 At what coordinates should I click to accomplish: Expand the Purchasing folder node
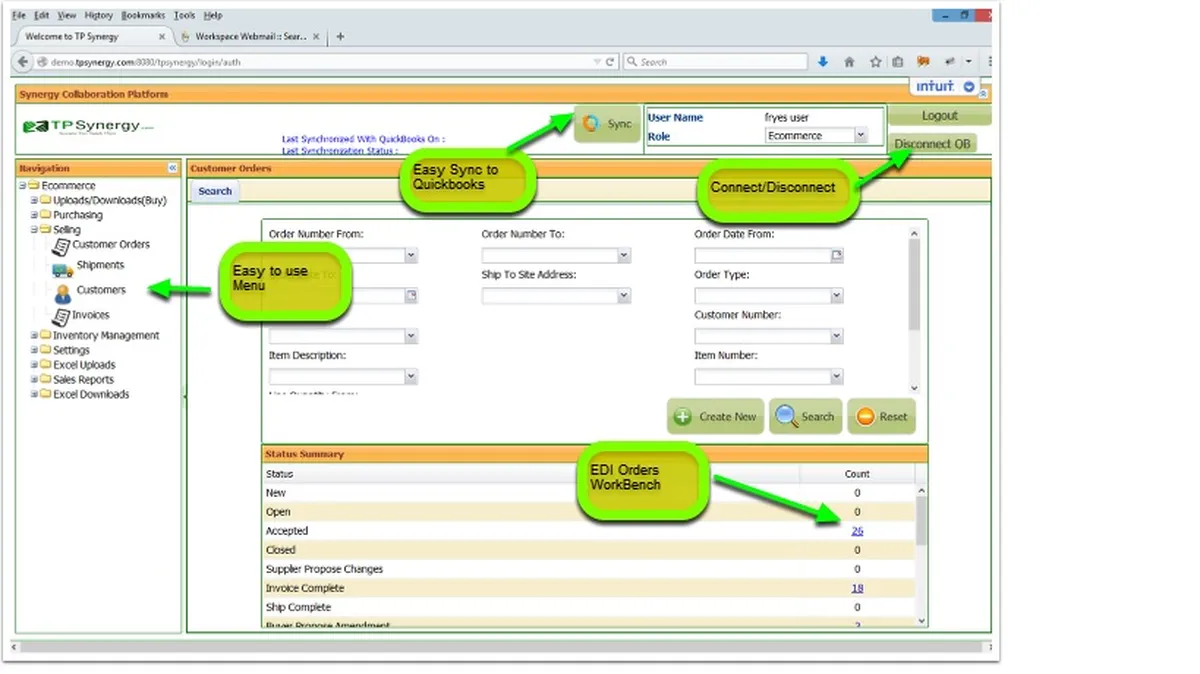33,215
